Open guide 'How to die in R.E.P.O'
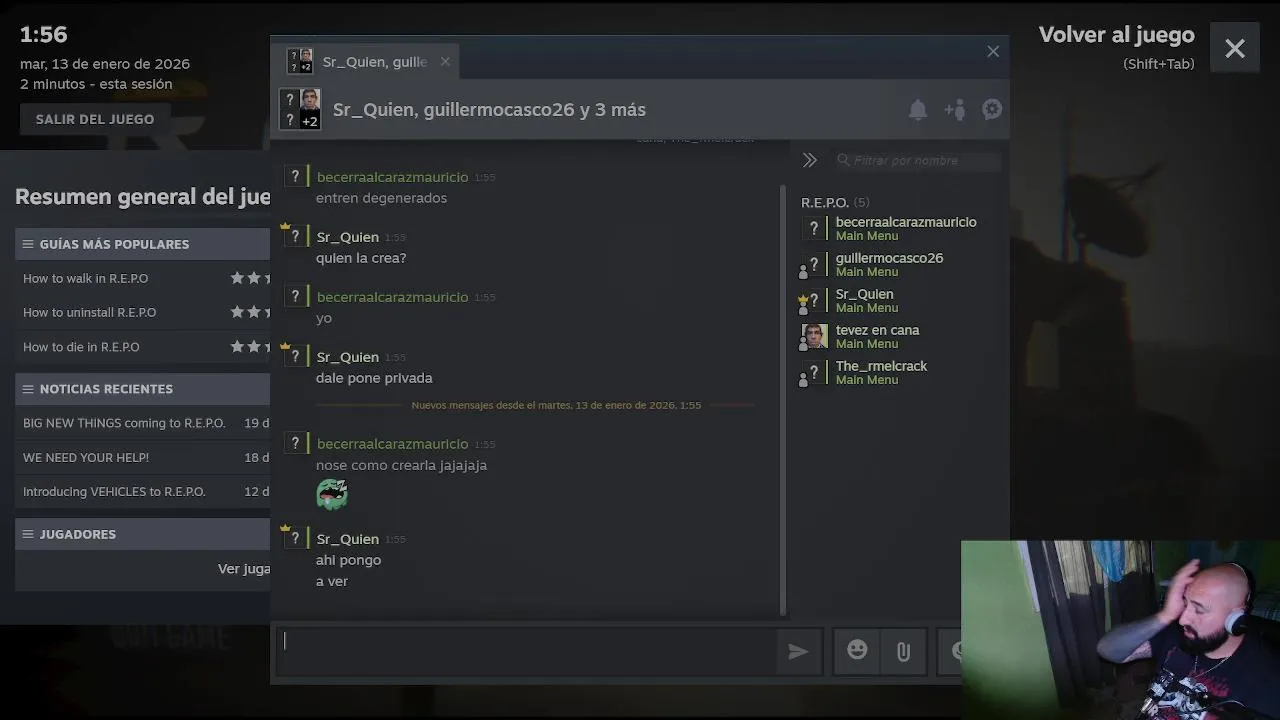 pos(81,347)
